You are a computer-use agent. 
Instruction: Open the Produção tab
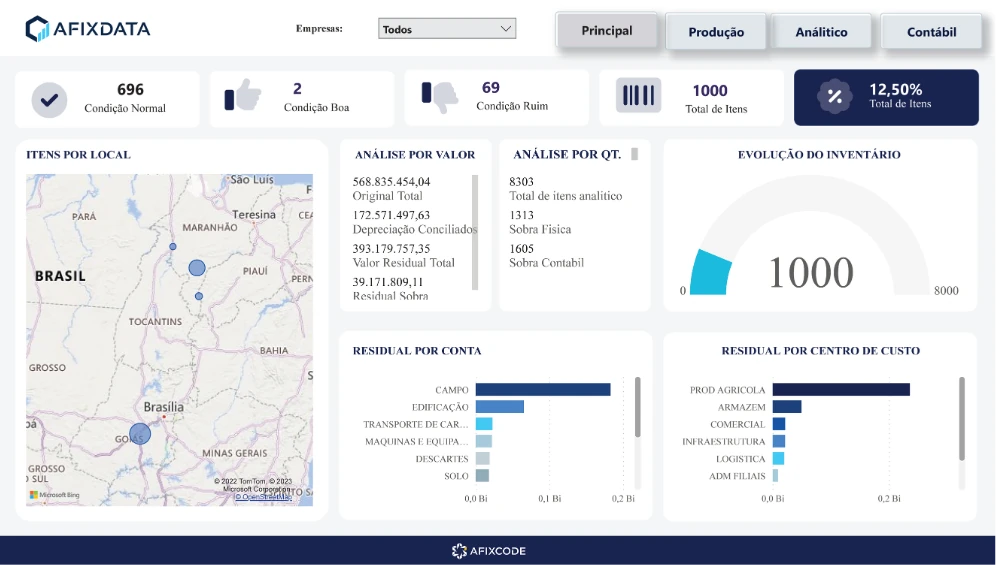716,32
